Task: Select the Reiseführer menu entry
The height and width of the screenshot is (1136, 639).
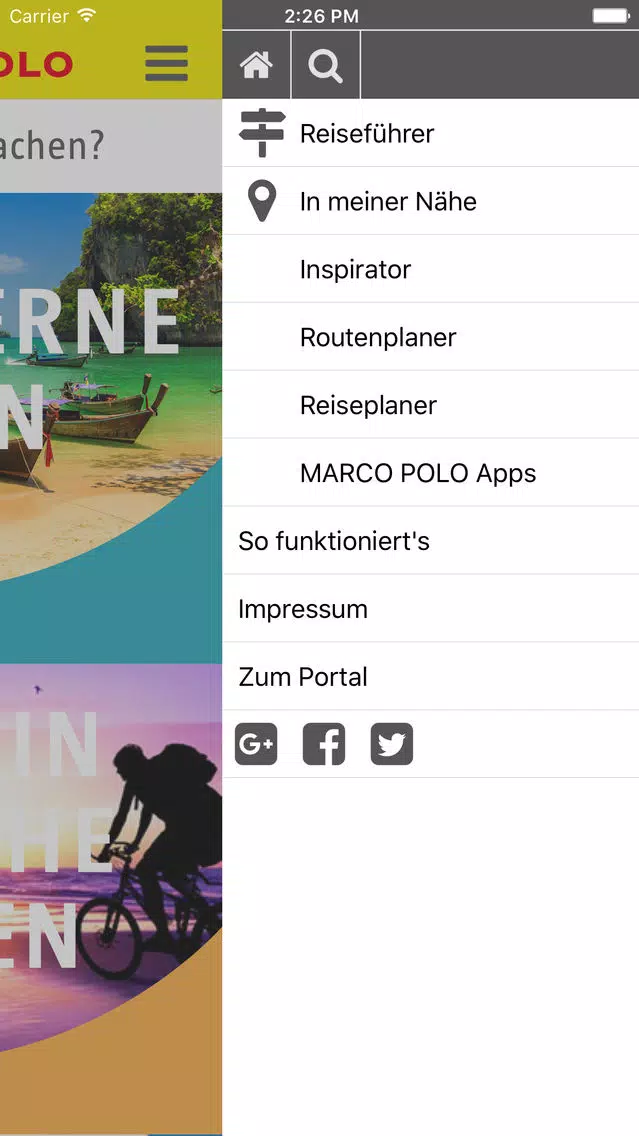Action: 431,133
